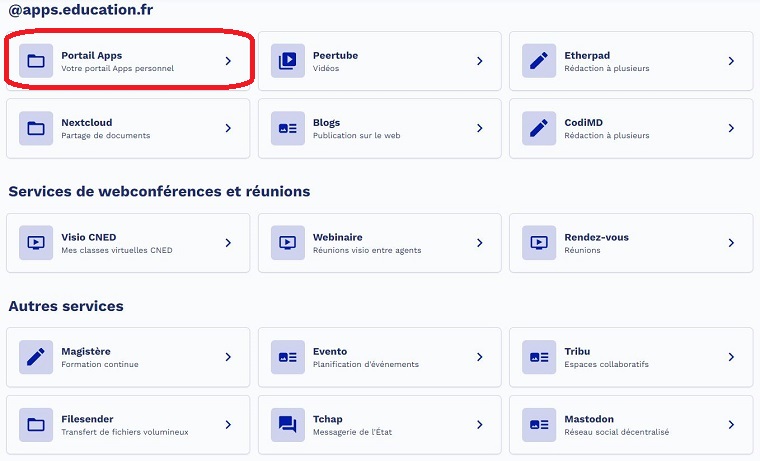Viewport: 760px width, 461px height.
Task: Click the video library icon on Peertube card
Action: (x=287, y=61)
